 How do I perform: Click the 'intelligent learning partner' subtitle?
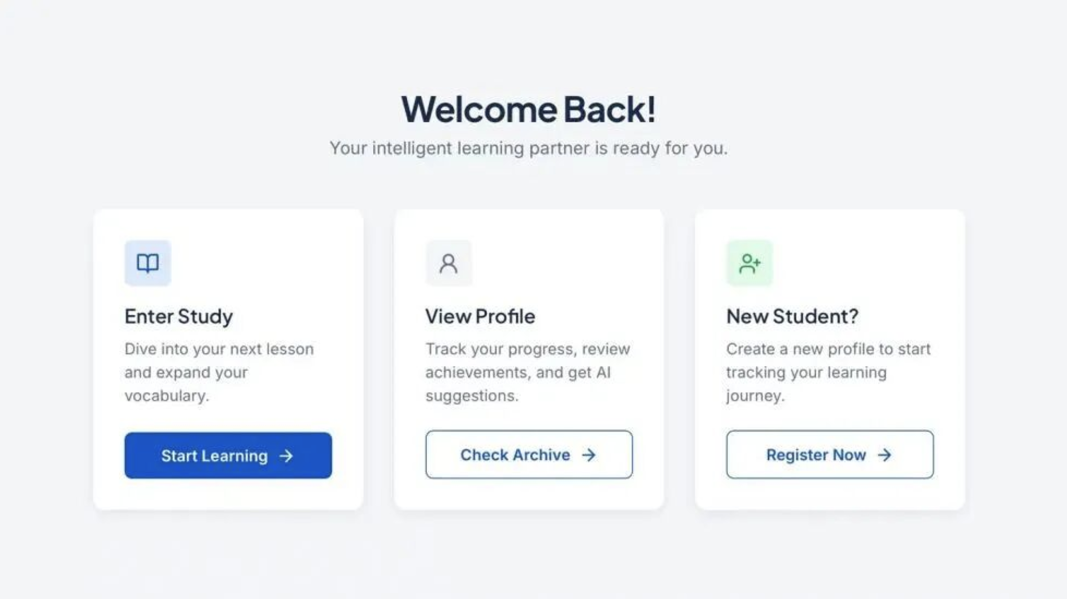click(x=529, y=148)
